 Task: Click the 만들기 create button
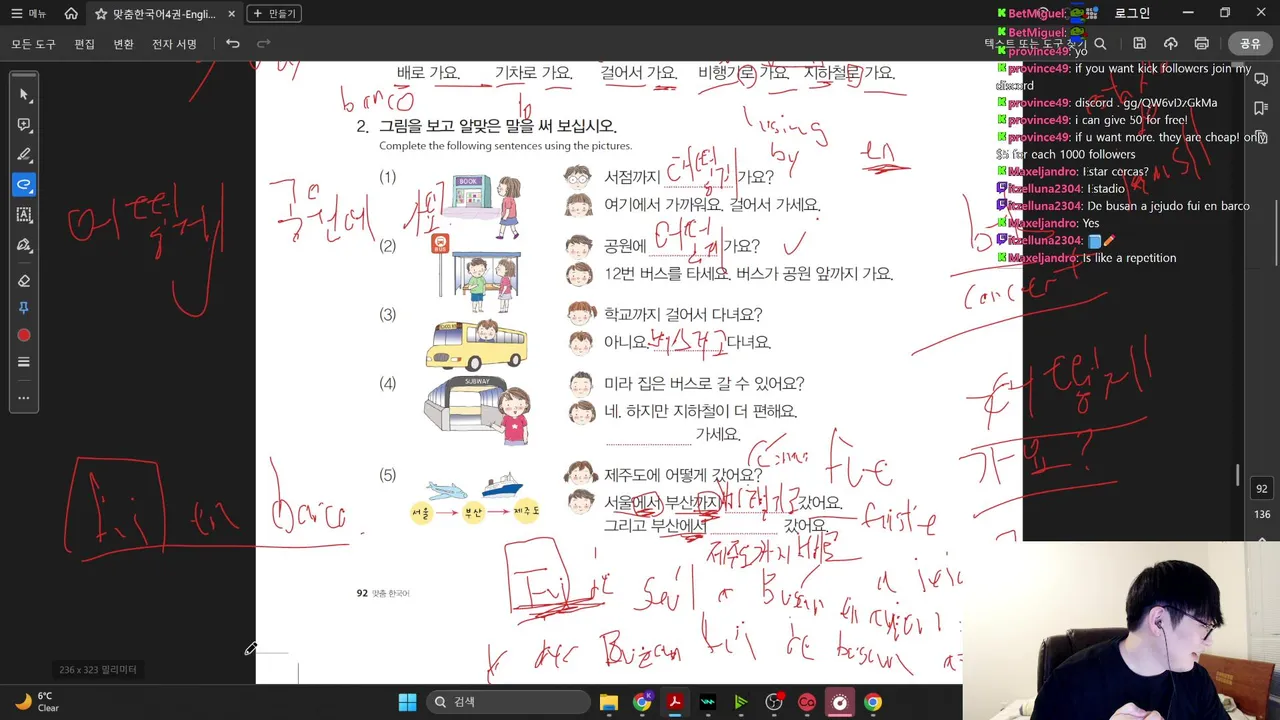[274, 14]
